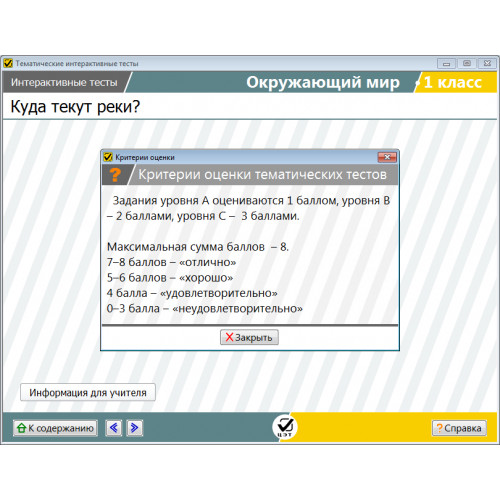Open the Справка help button

459,428
